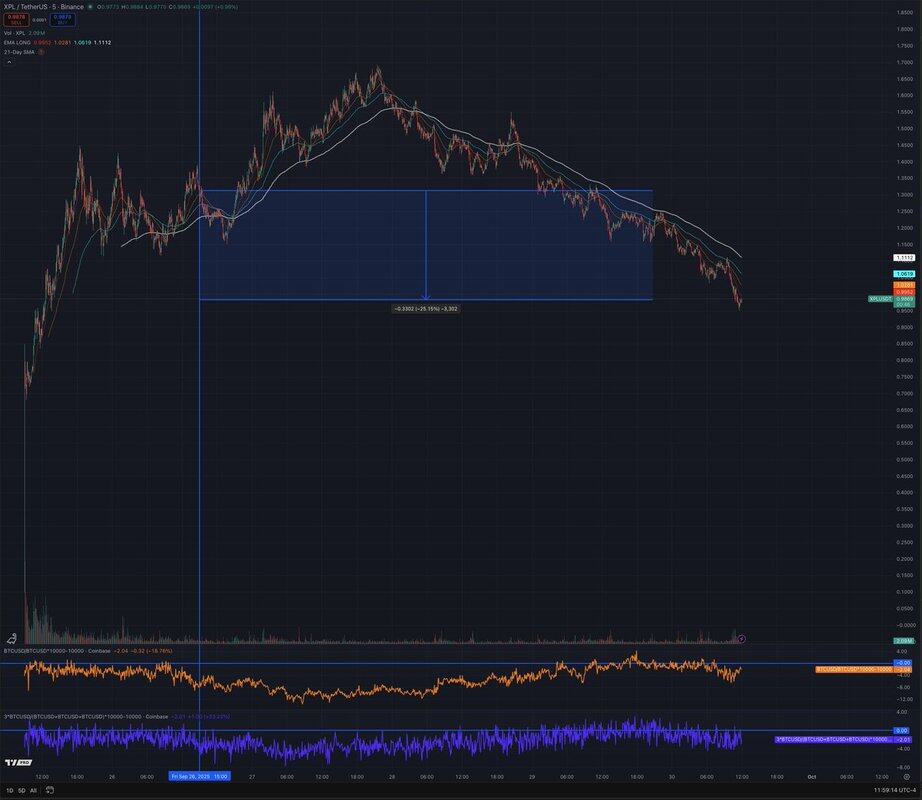Click the measurement label showing -25.15%
The width and height of the screenshot is (922, 800).
coord(426,308)
